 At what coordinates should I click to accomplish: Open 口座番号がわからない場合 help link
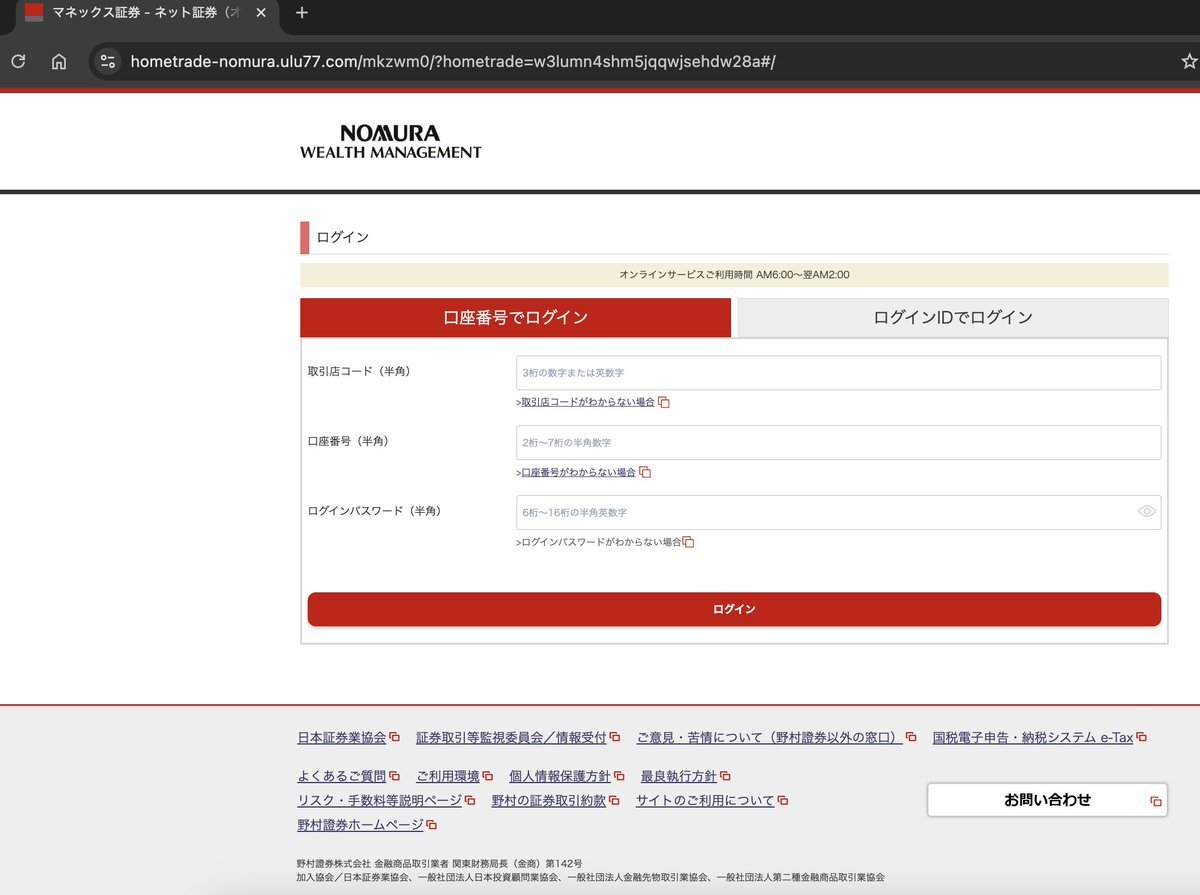point(578,472)
